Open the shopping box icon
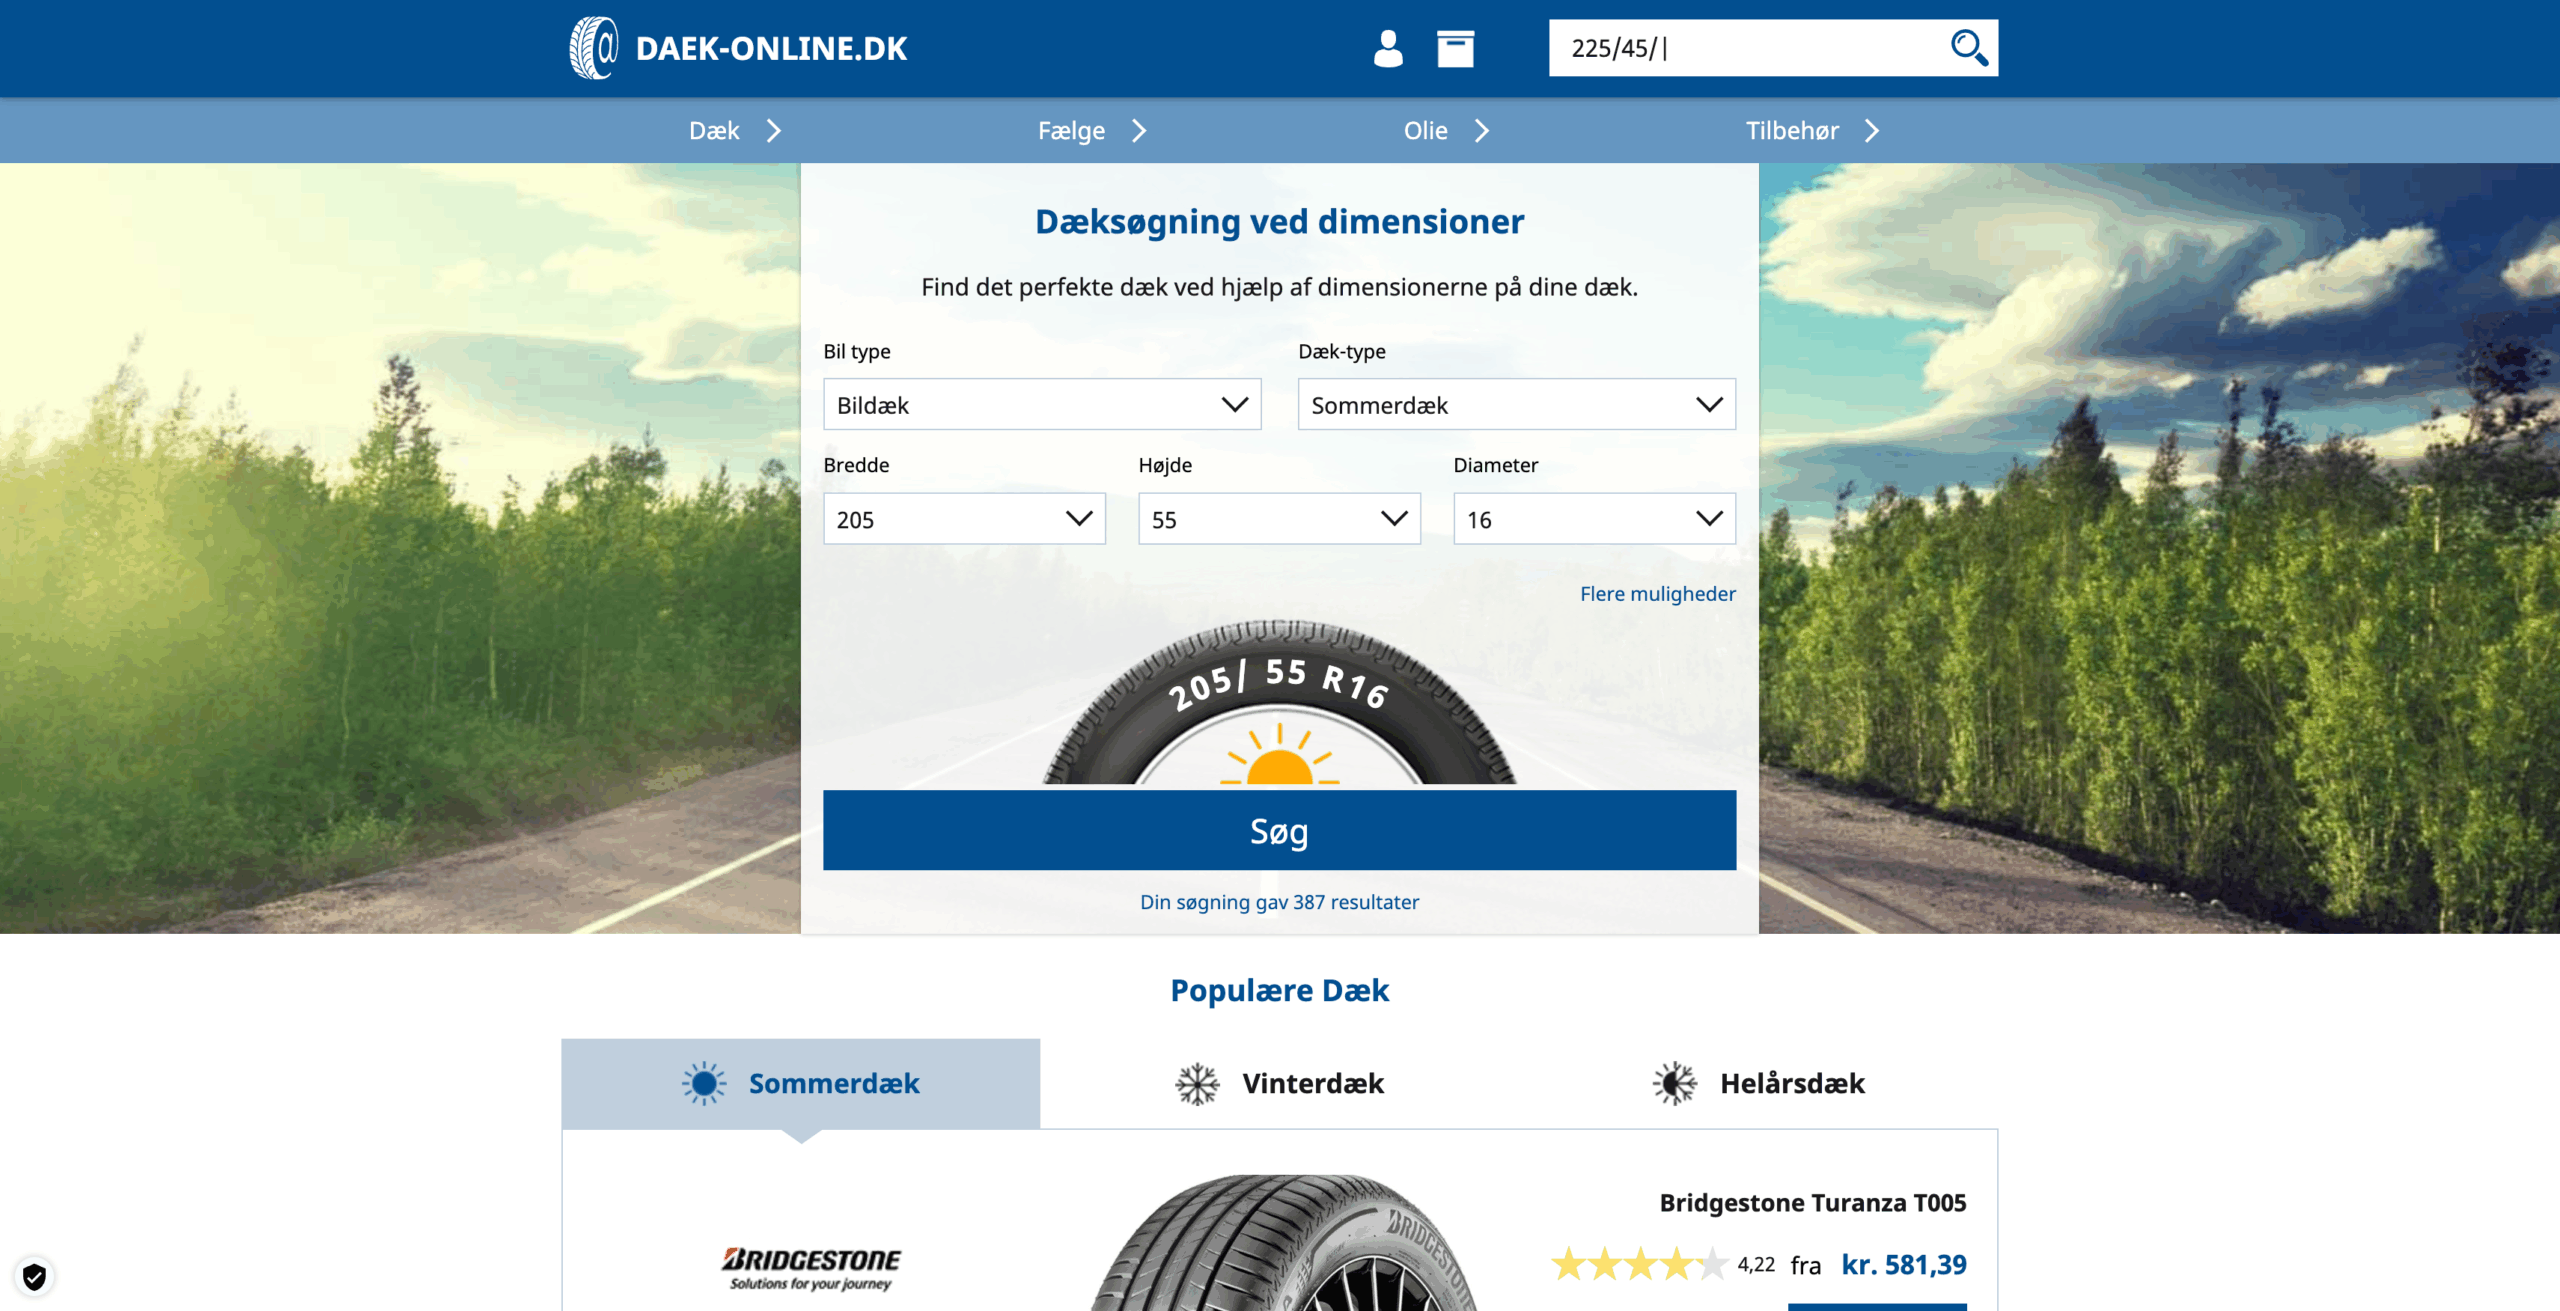The width and height of the screenshot is (2560, 1311). pyautogui.click(x=1455, y=48)
